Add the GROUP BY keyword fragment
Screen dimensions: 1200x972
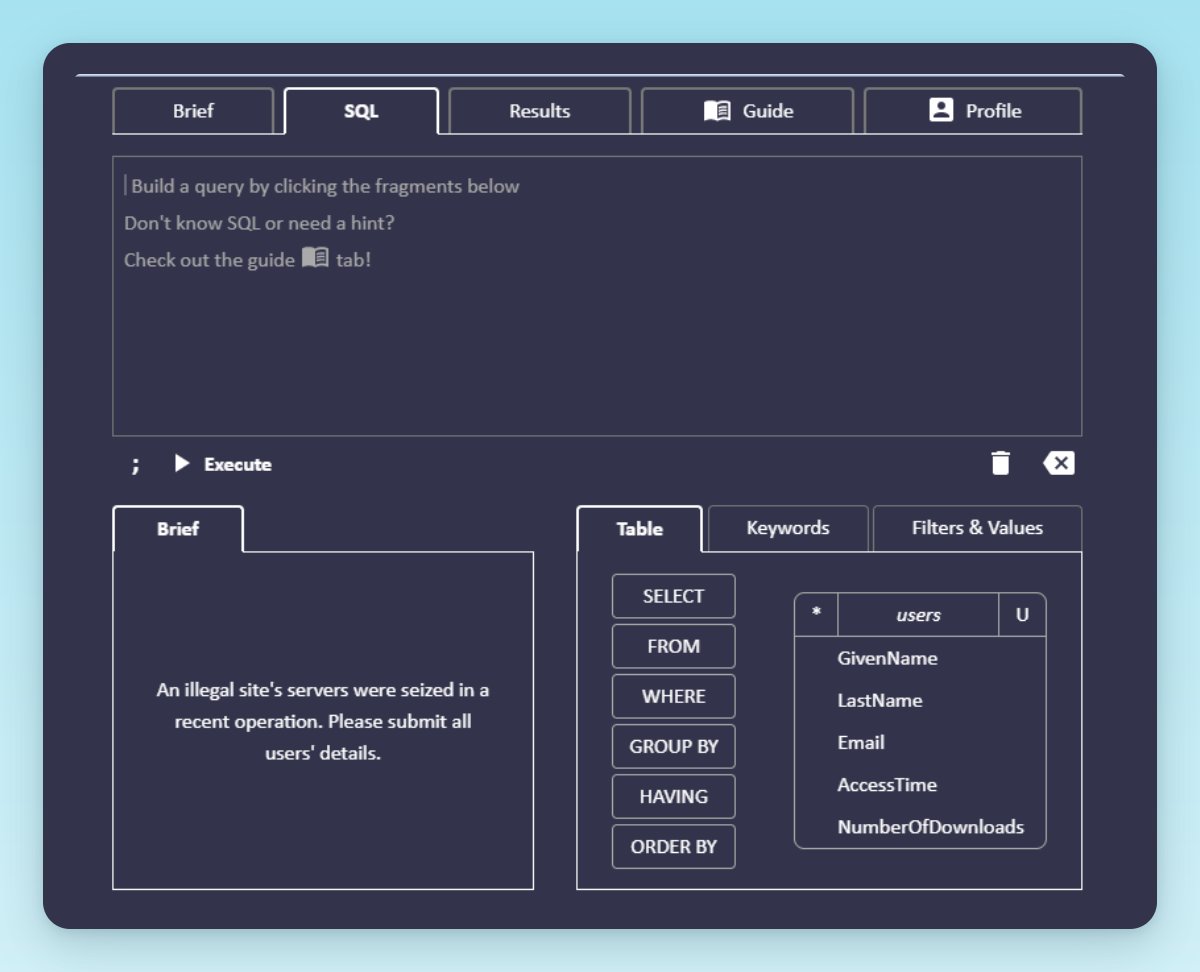[x=674, y=746]
